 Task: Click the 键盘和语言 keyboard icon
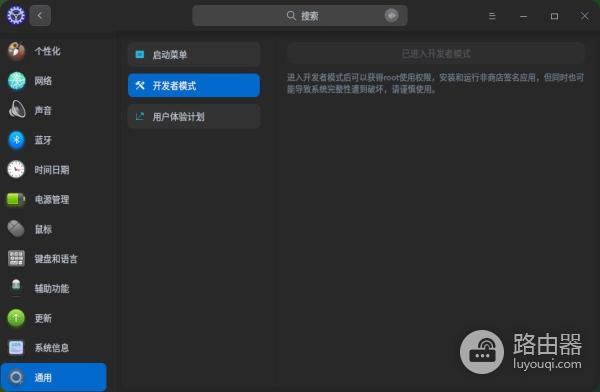tap(16, 258)
